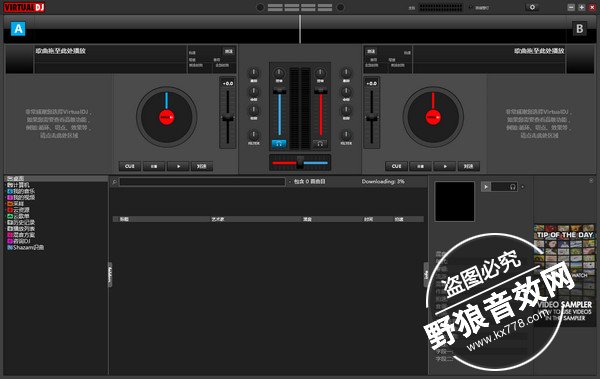Click the search magnifier icon in browser
This screenshot has width=600, height=379.
pyautogui.click(x=114, y=182)
